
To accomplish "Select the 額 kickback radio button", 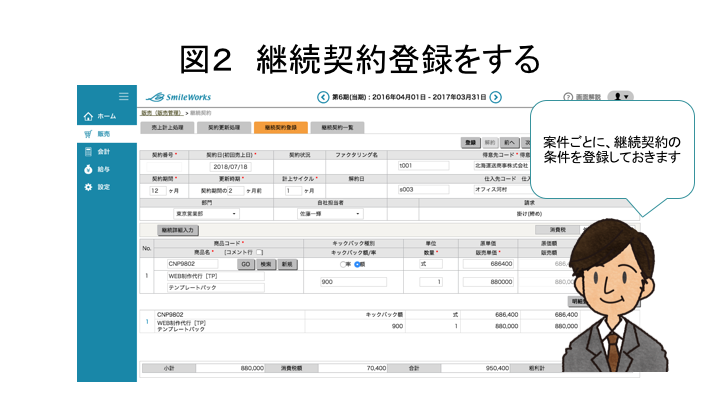I will click(x=357, y=264).
